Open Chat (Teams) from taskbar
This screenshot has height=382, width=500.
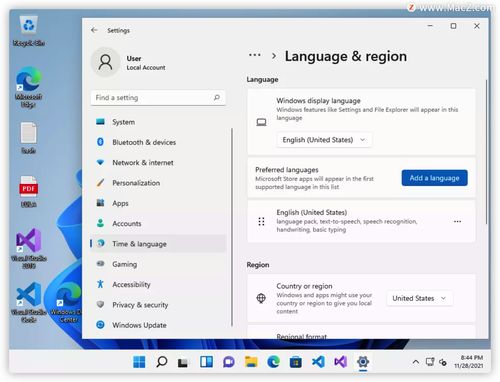[x=229, y=362]
